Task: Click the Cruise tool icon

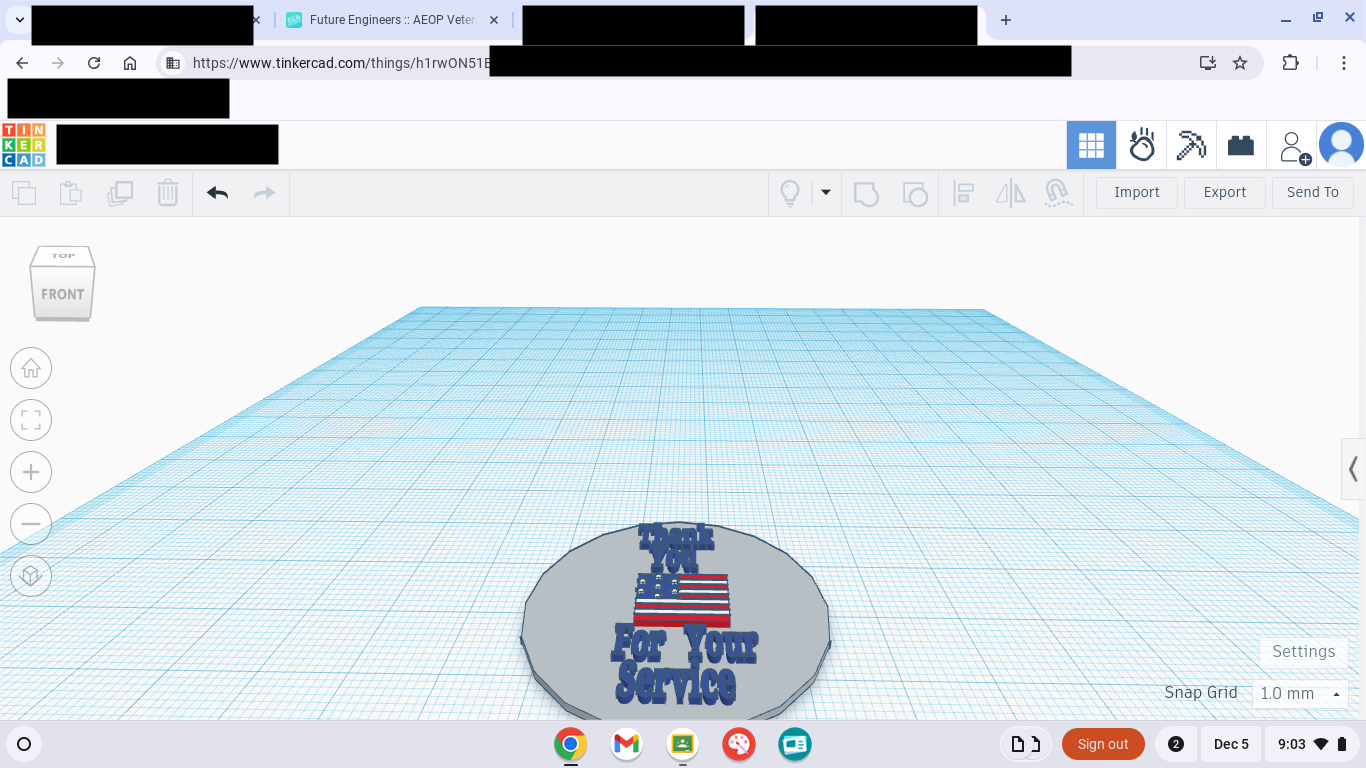Action: [x=1058, y=193]
